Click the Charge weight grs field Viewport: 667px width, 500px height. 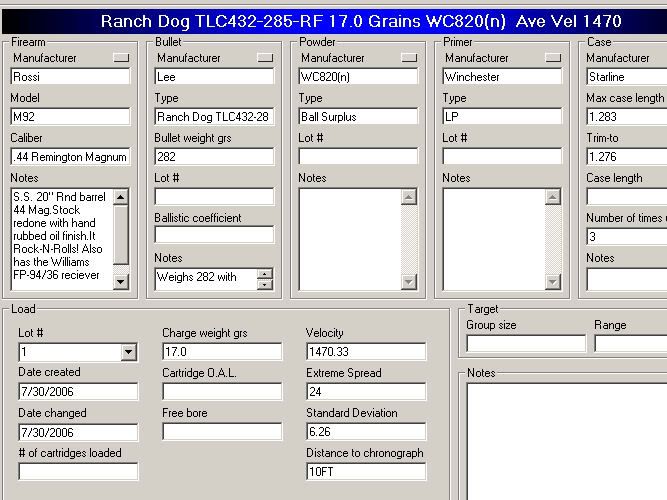click(x=222, y=351)
